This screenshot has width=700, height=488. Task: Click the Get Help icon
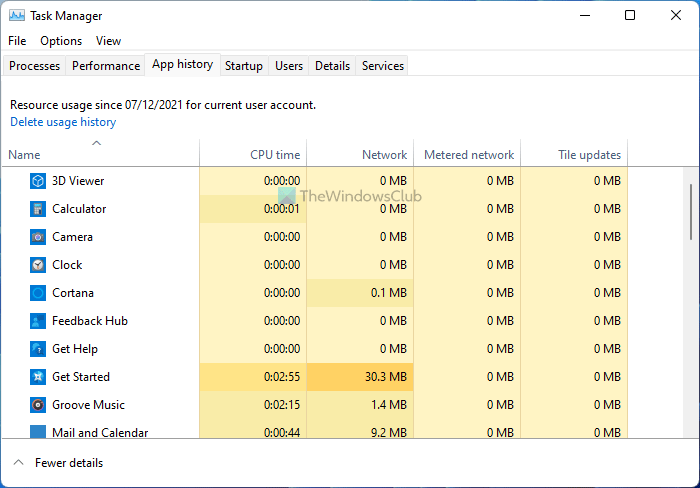click(x=38, y=349)
